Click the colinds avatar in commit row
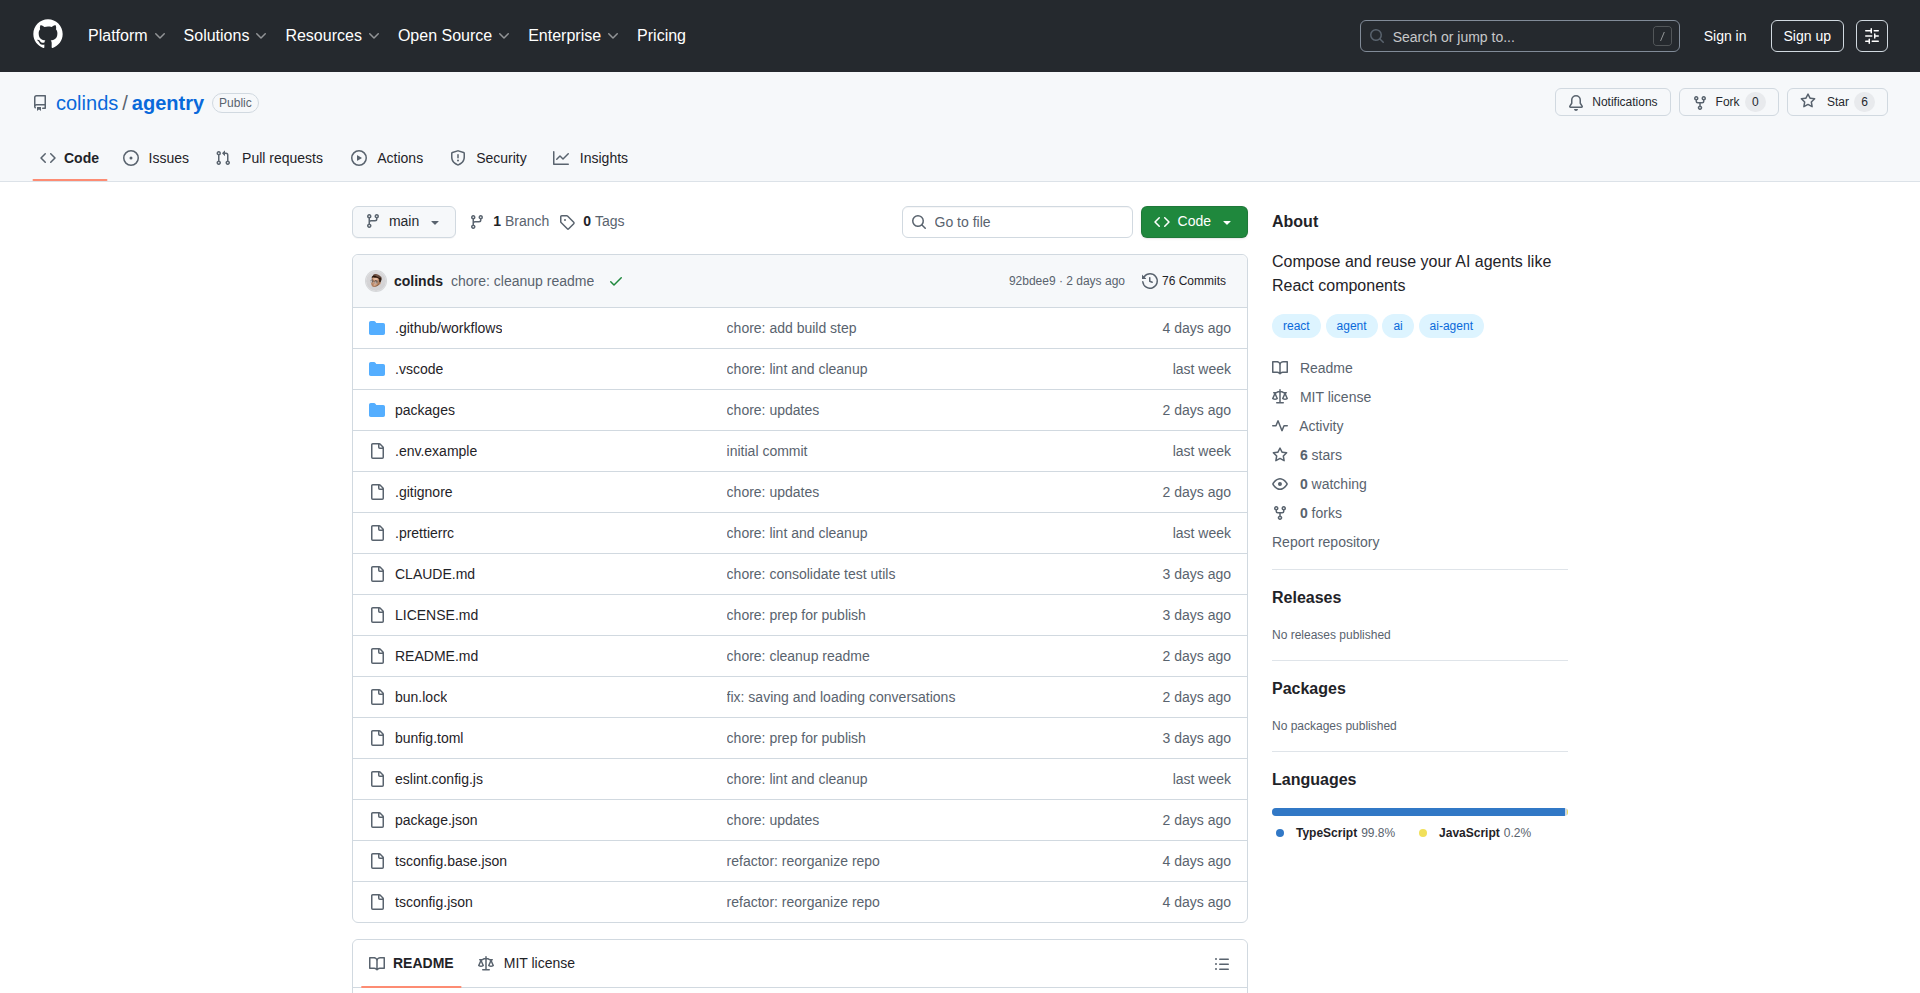This screenshot has width=1920, height=993. click(x=376, y=281)
